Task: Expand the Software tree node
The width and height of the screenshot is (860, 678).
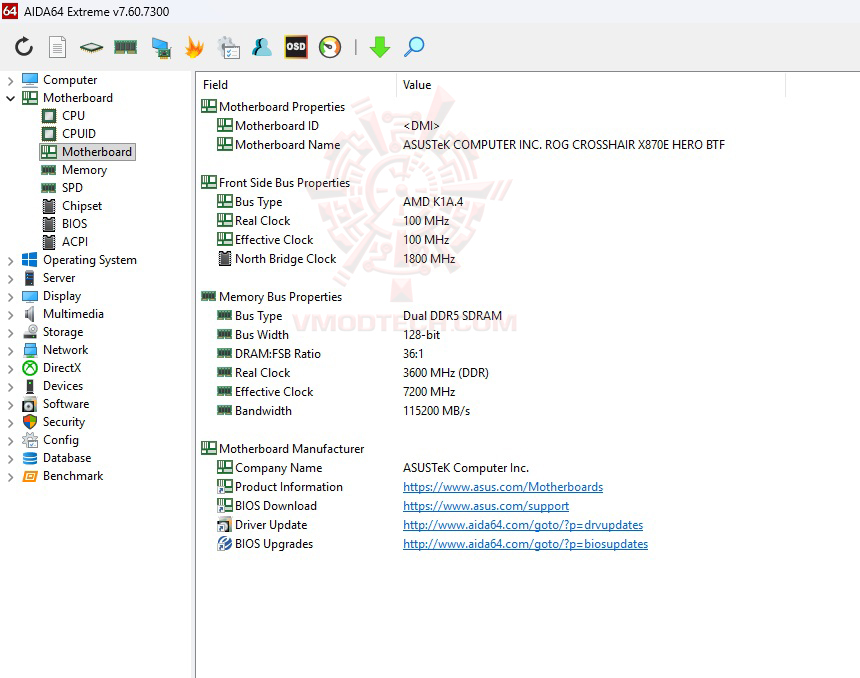Action: pos(10,405)
